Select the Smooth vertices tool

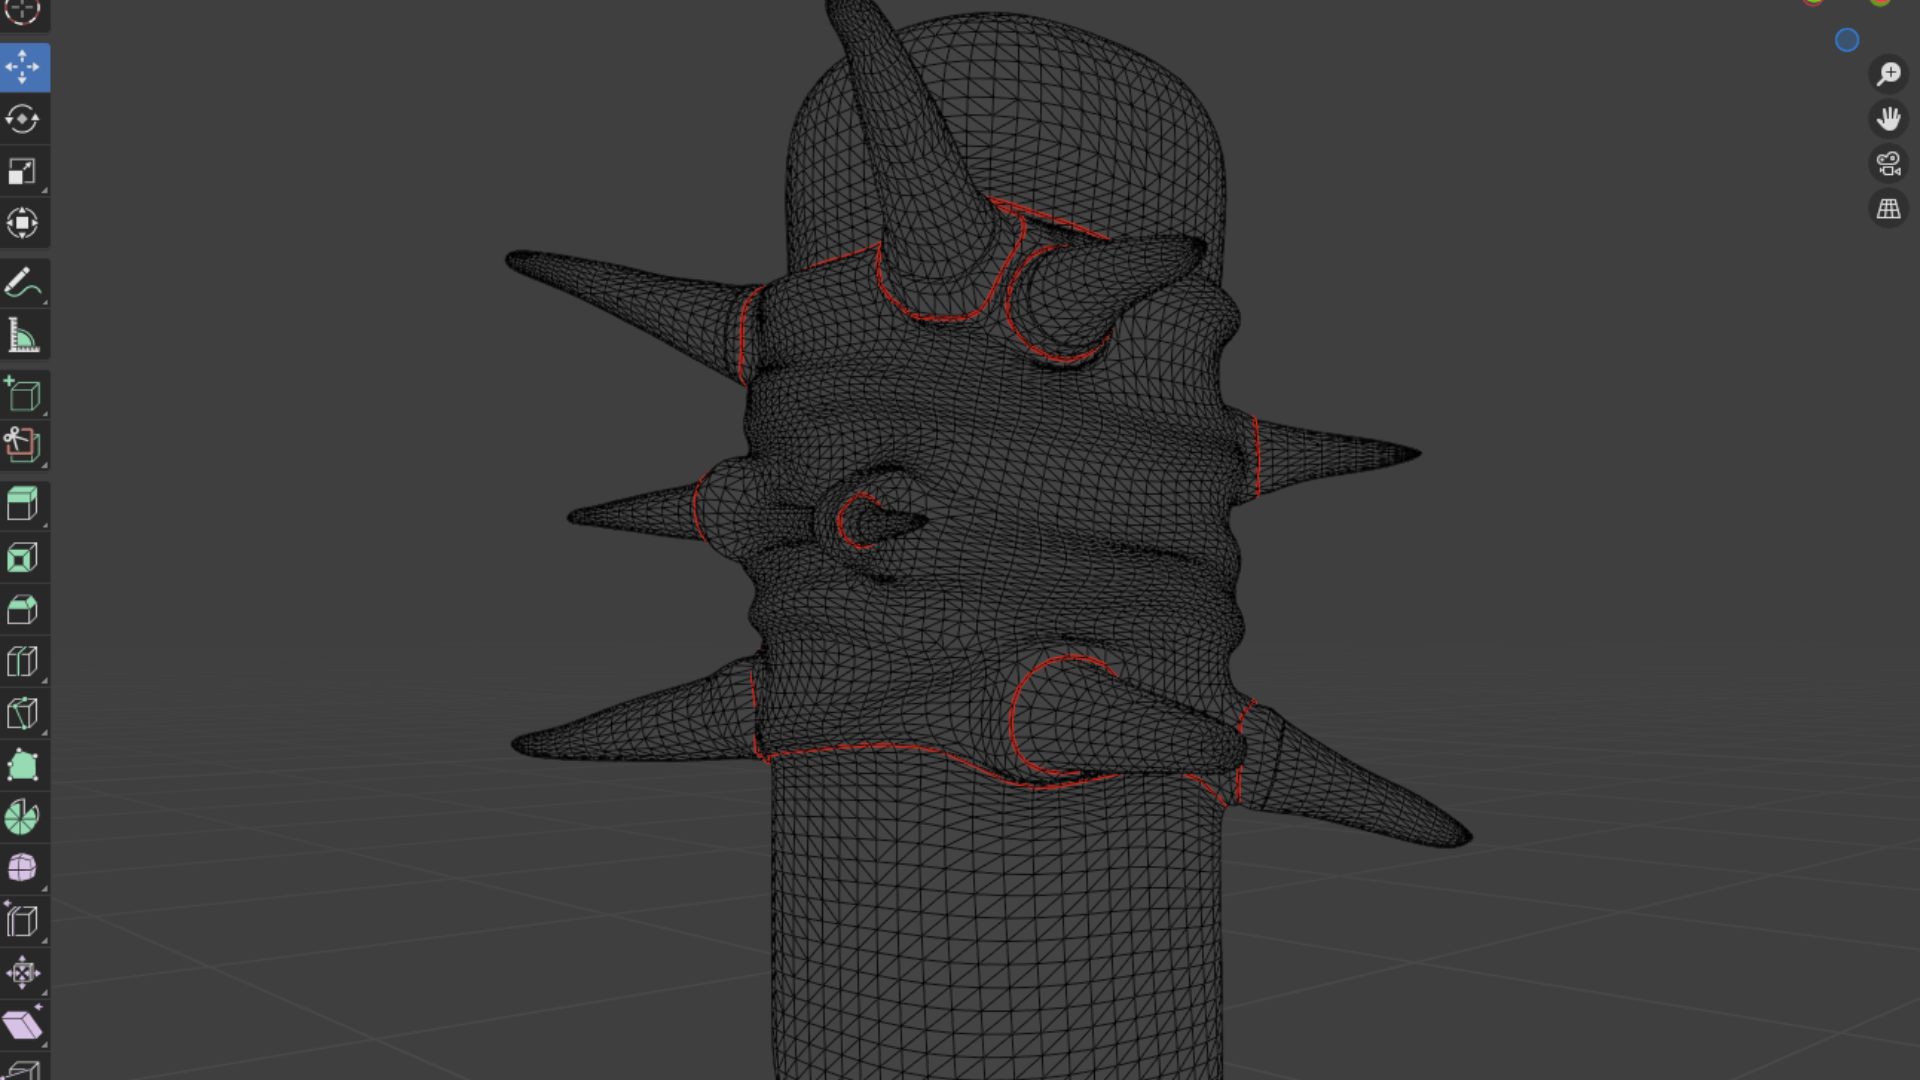click(23, 868)
